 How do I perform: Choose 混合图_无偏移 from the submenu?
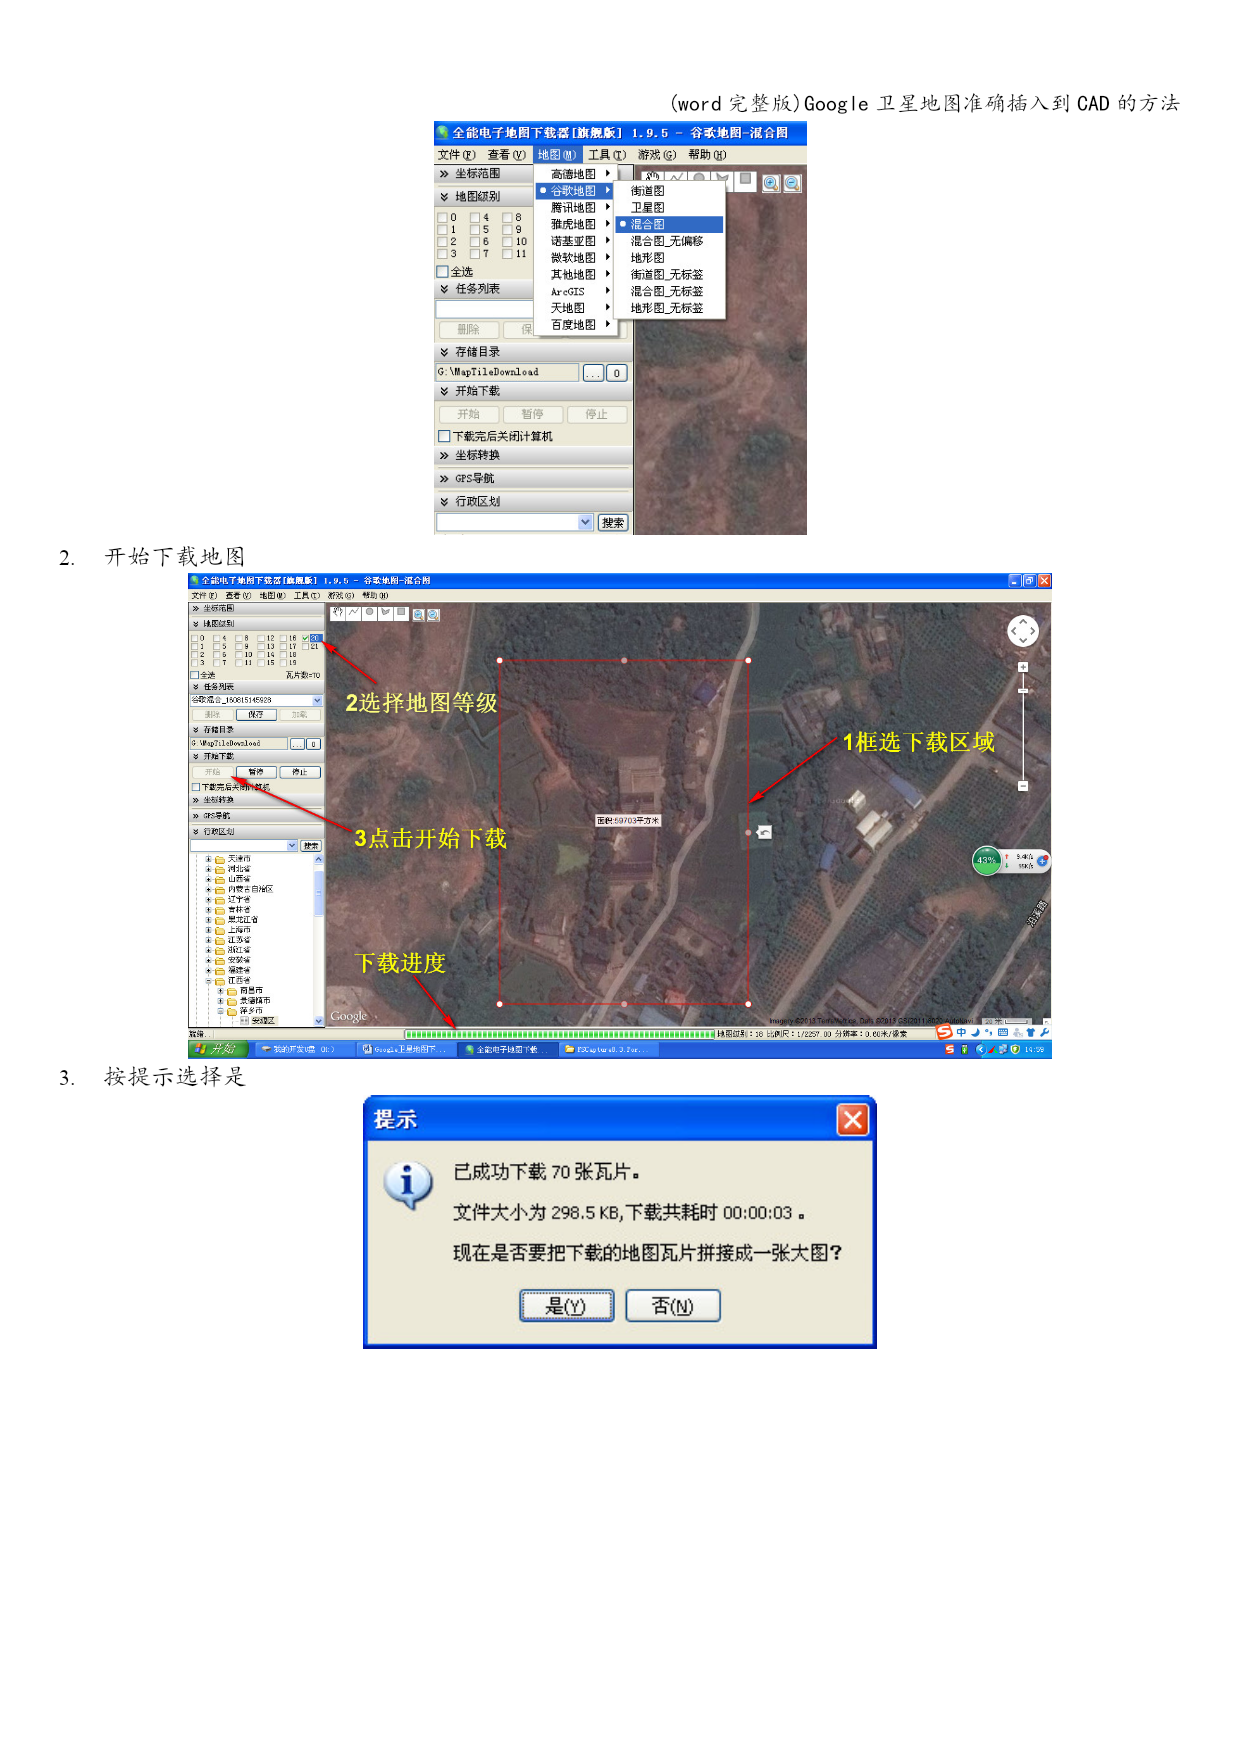point(667,241)
